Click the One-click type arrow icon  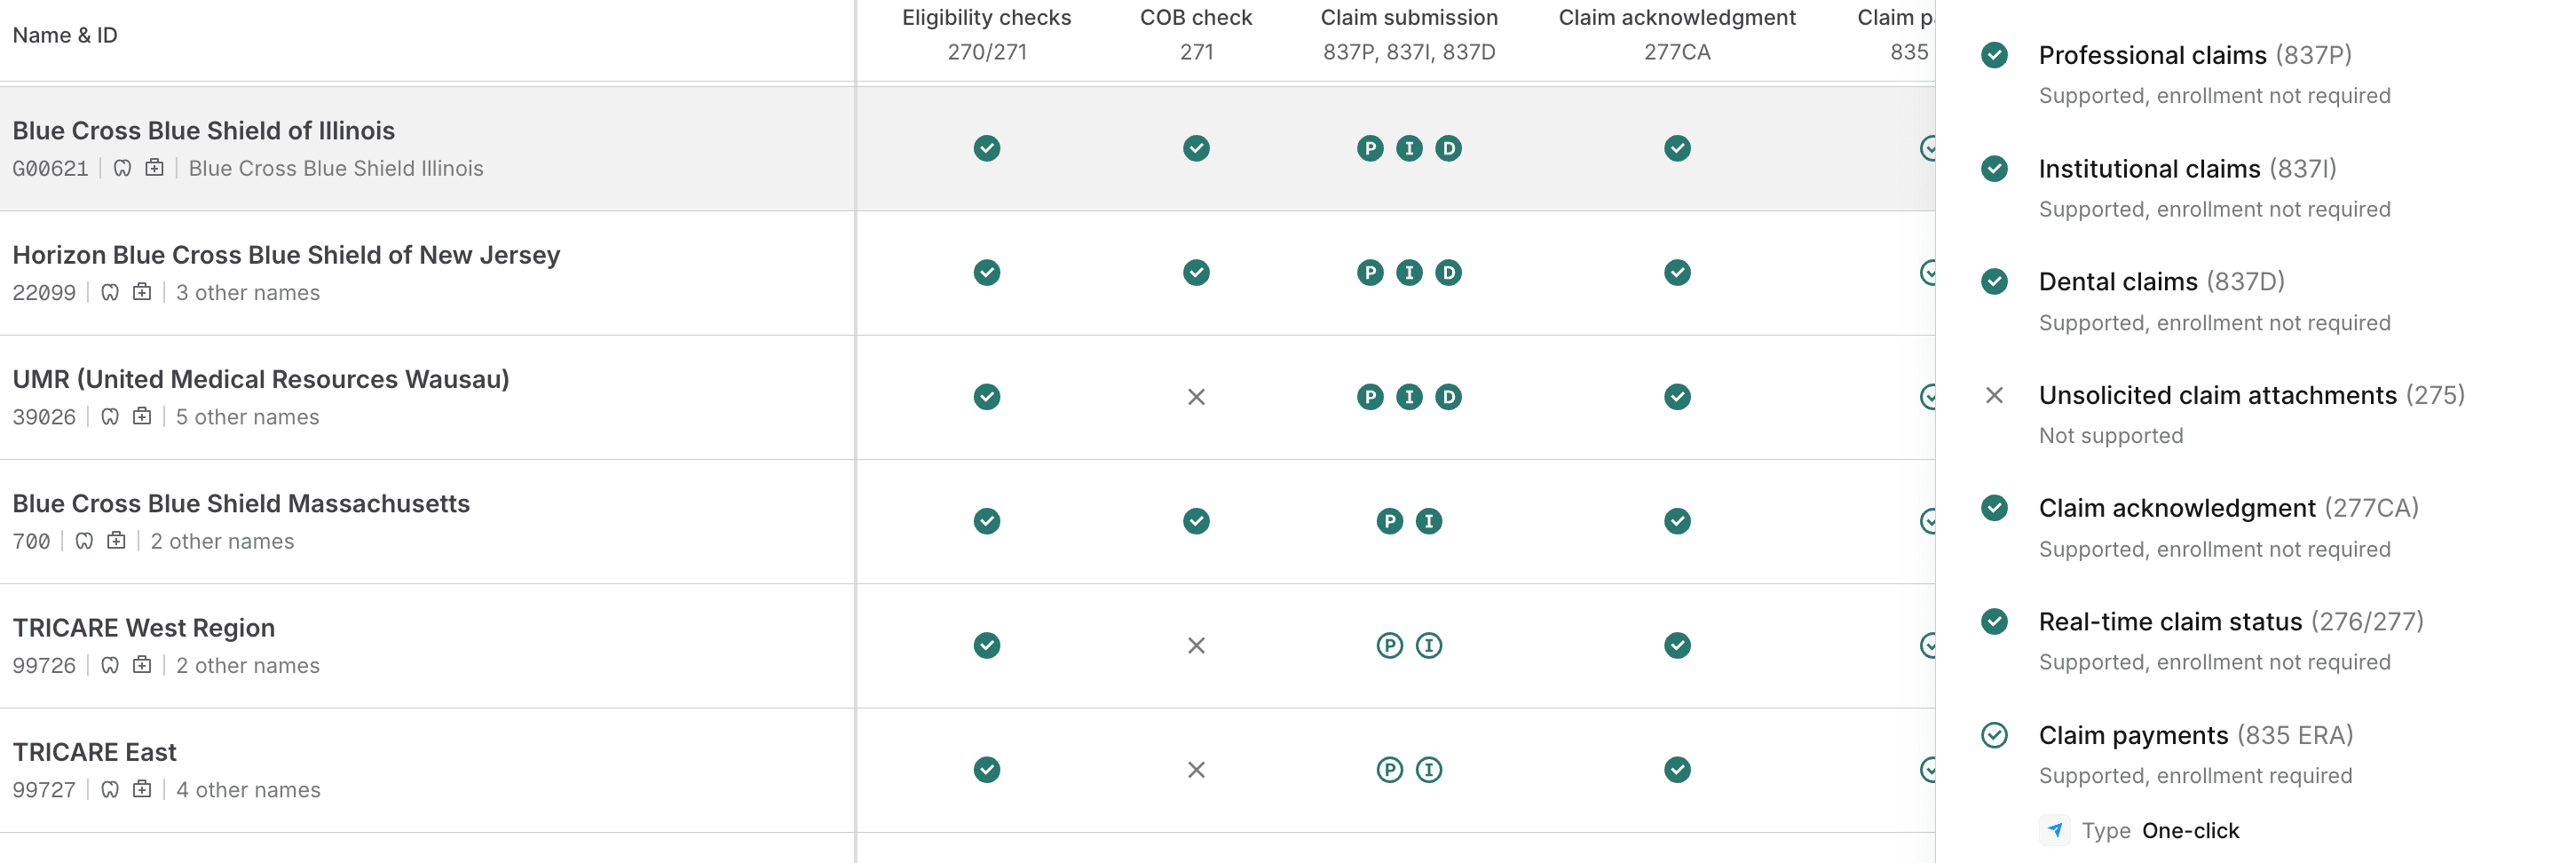click(x=2055, y=830)
